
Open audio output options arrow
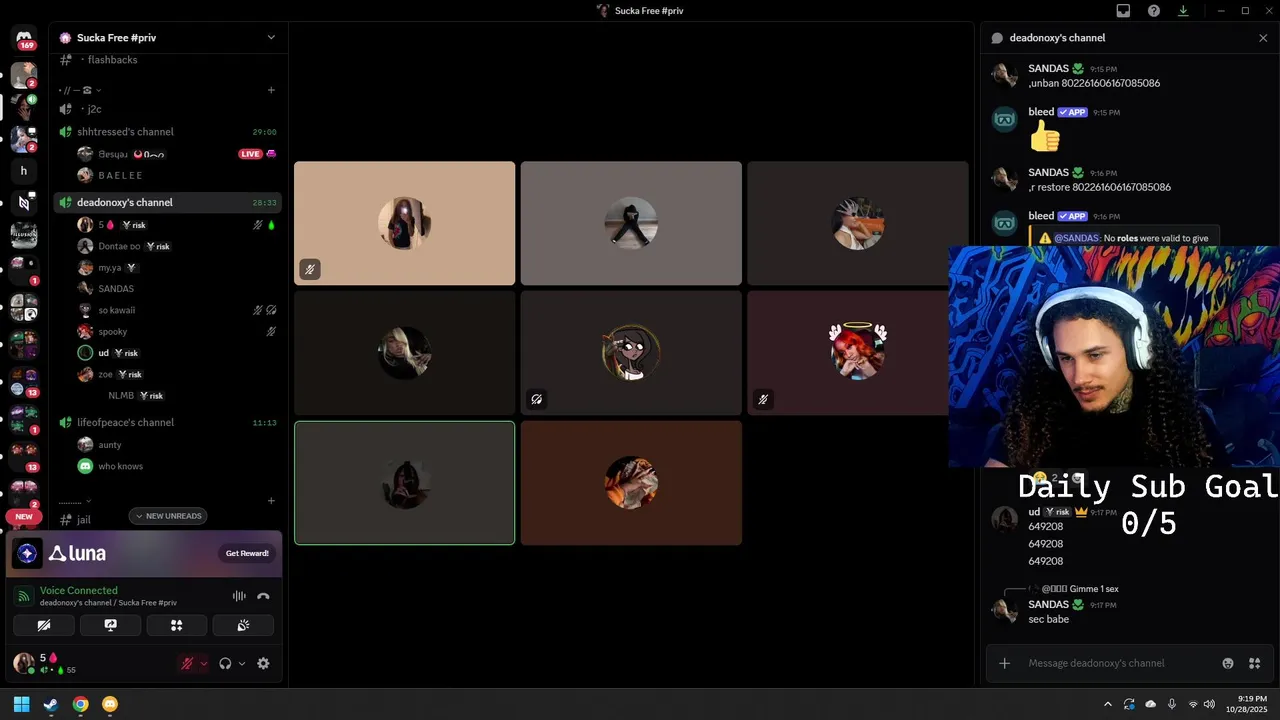click(x=242, y=664)
